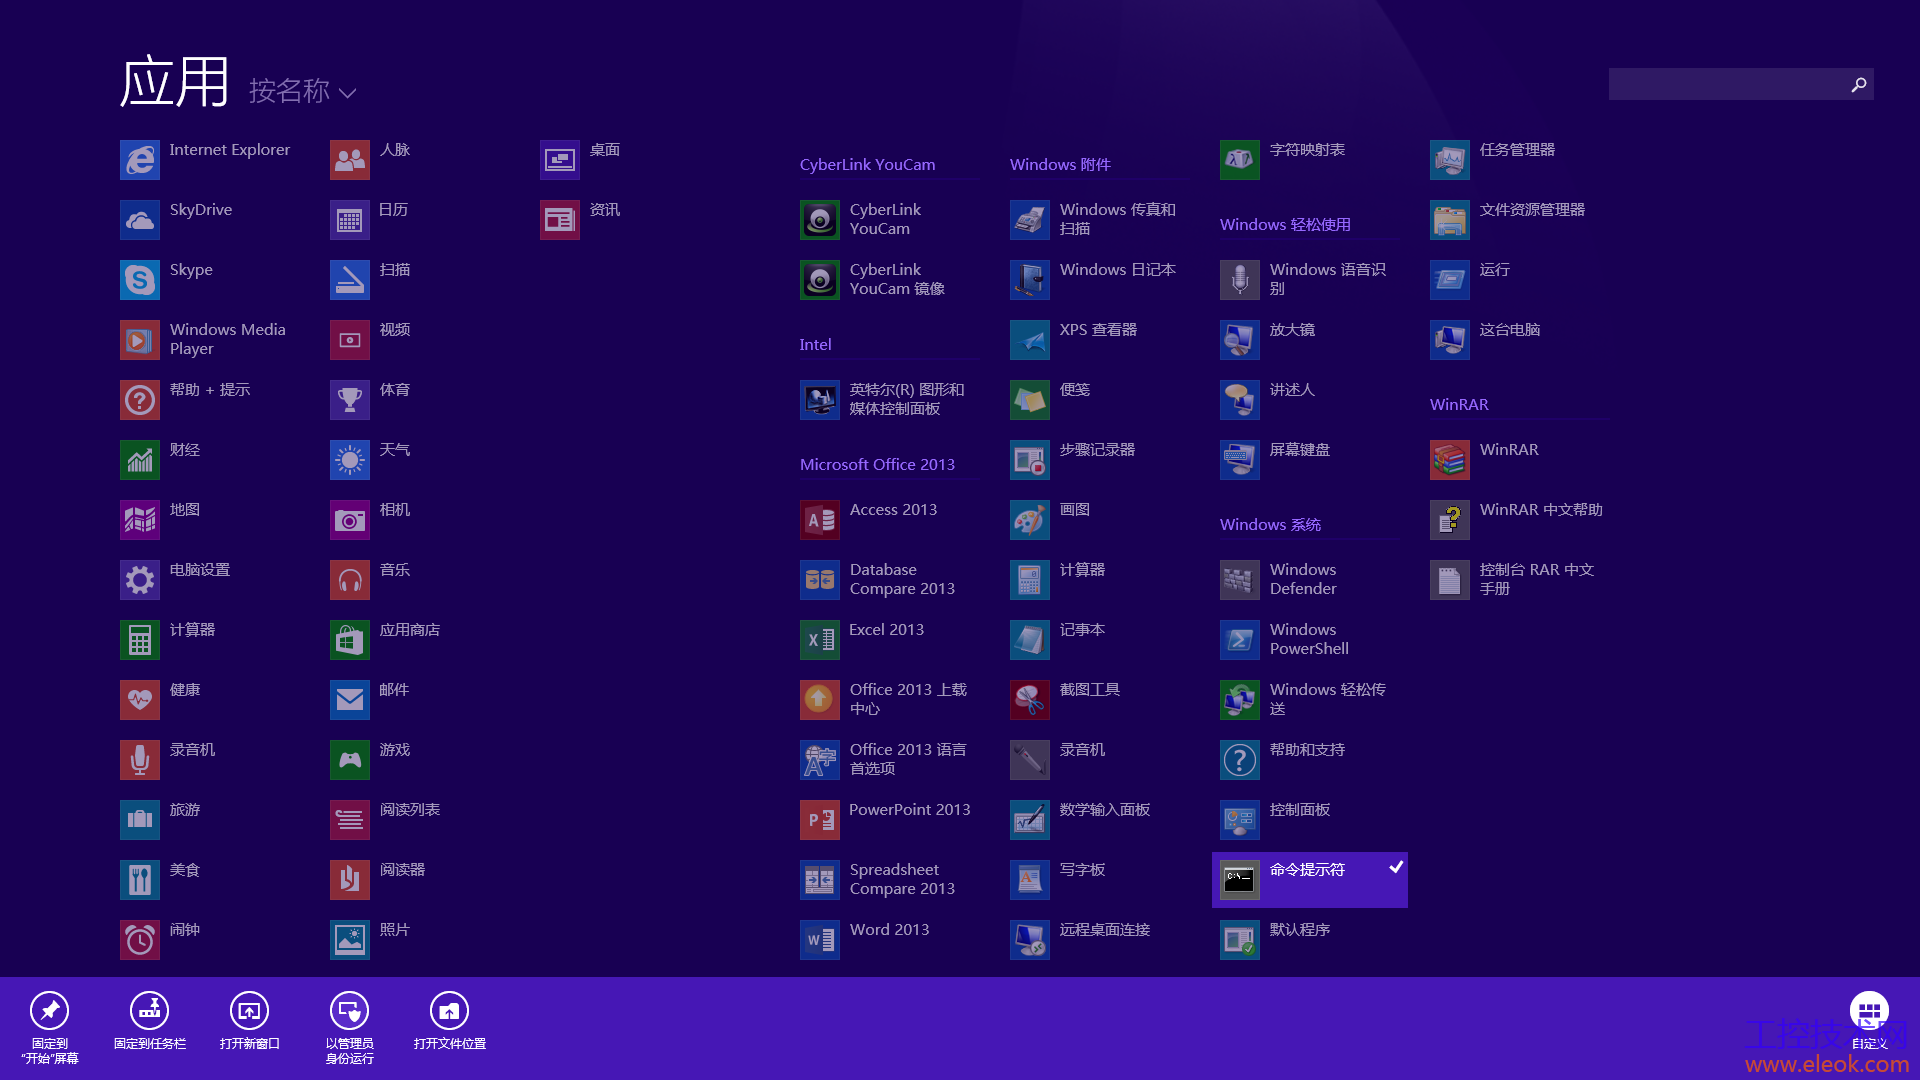Launch the WinRAR app icon
Viewport: 1920px width, 1080px height.
pyautogui.click(x=1450, y=460)
